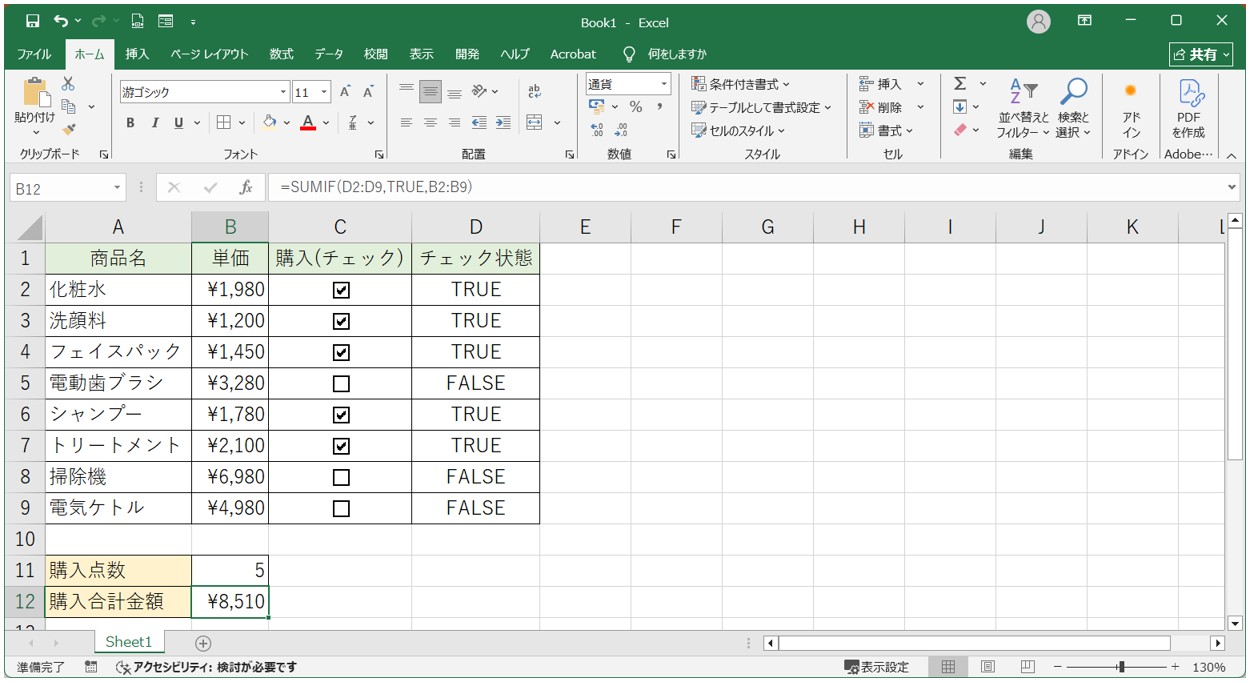
Task: Toggle Bold formatting
Action: point(130,123)
